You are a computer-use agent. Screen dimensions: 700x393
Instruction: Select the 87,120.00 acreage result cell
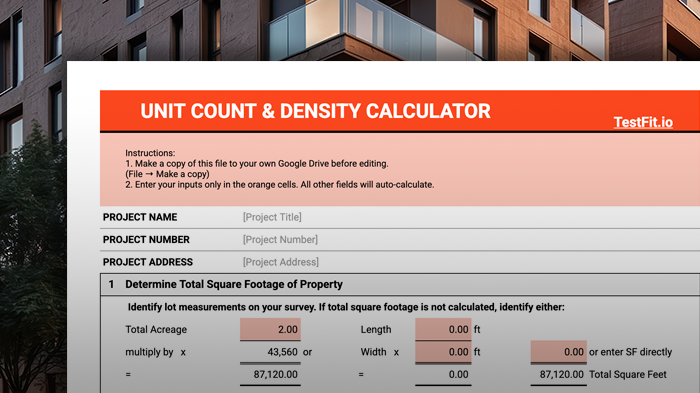(275, 374)
